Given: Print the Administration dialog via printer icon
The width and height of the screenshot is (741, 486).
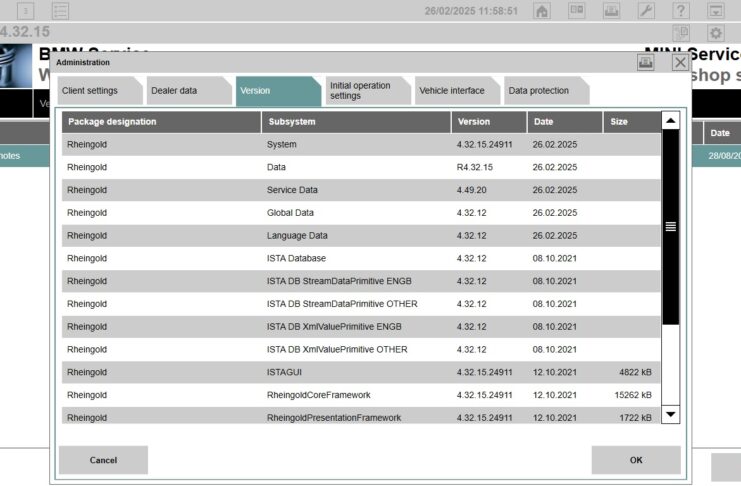Looking at the screenshot, I should click(646, 62).
